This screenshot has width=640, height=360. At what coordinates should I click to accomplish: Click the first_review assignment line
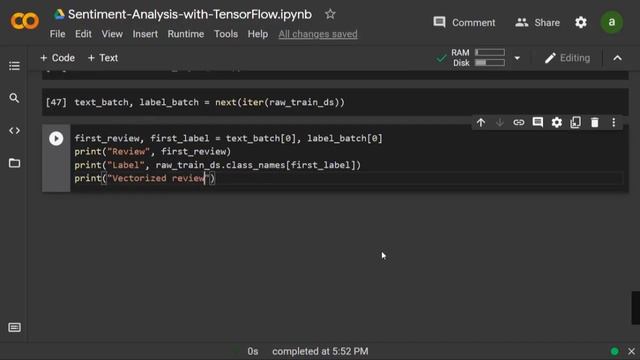229,138
